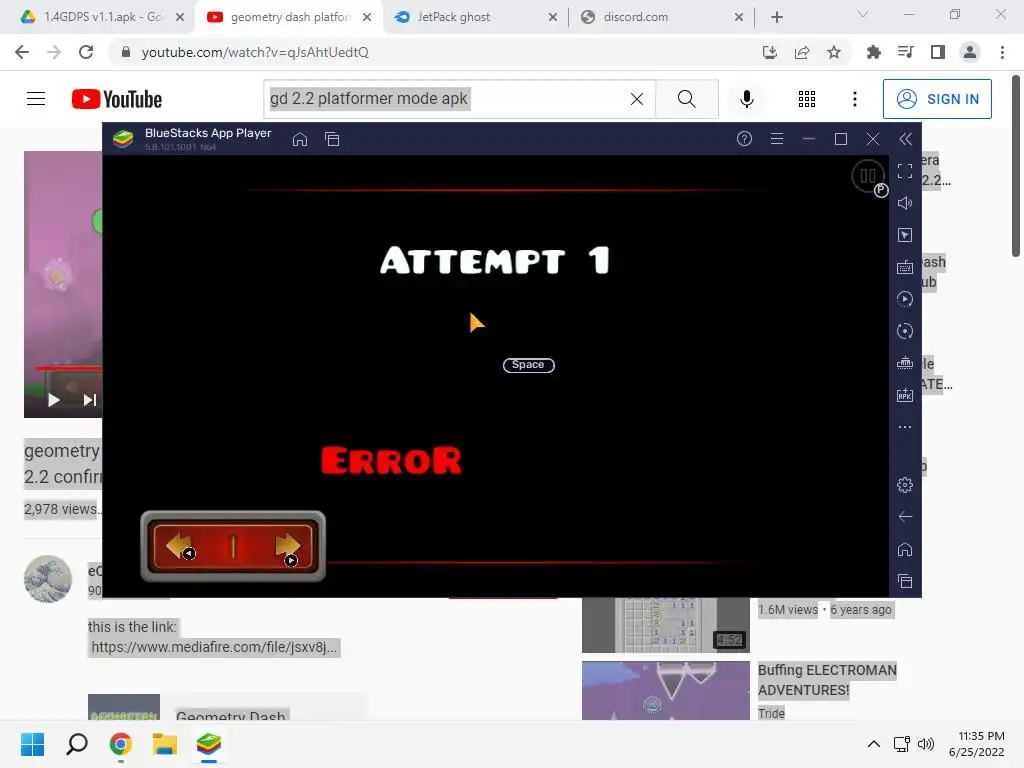
Task: Click BlueStacks rotate/sync icon
Action: coord(904,331)
